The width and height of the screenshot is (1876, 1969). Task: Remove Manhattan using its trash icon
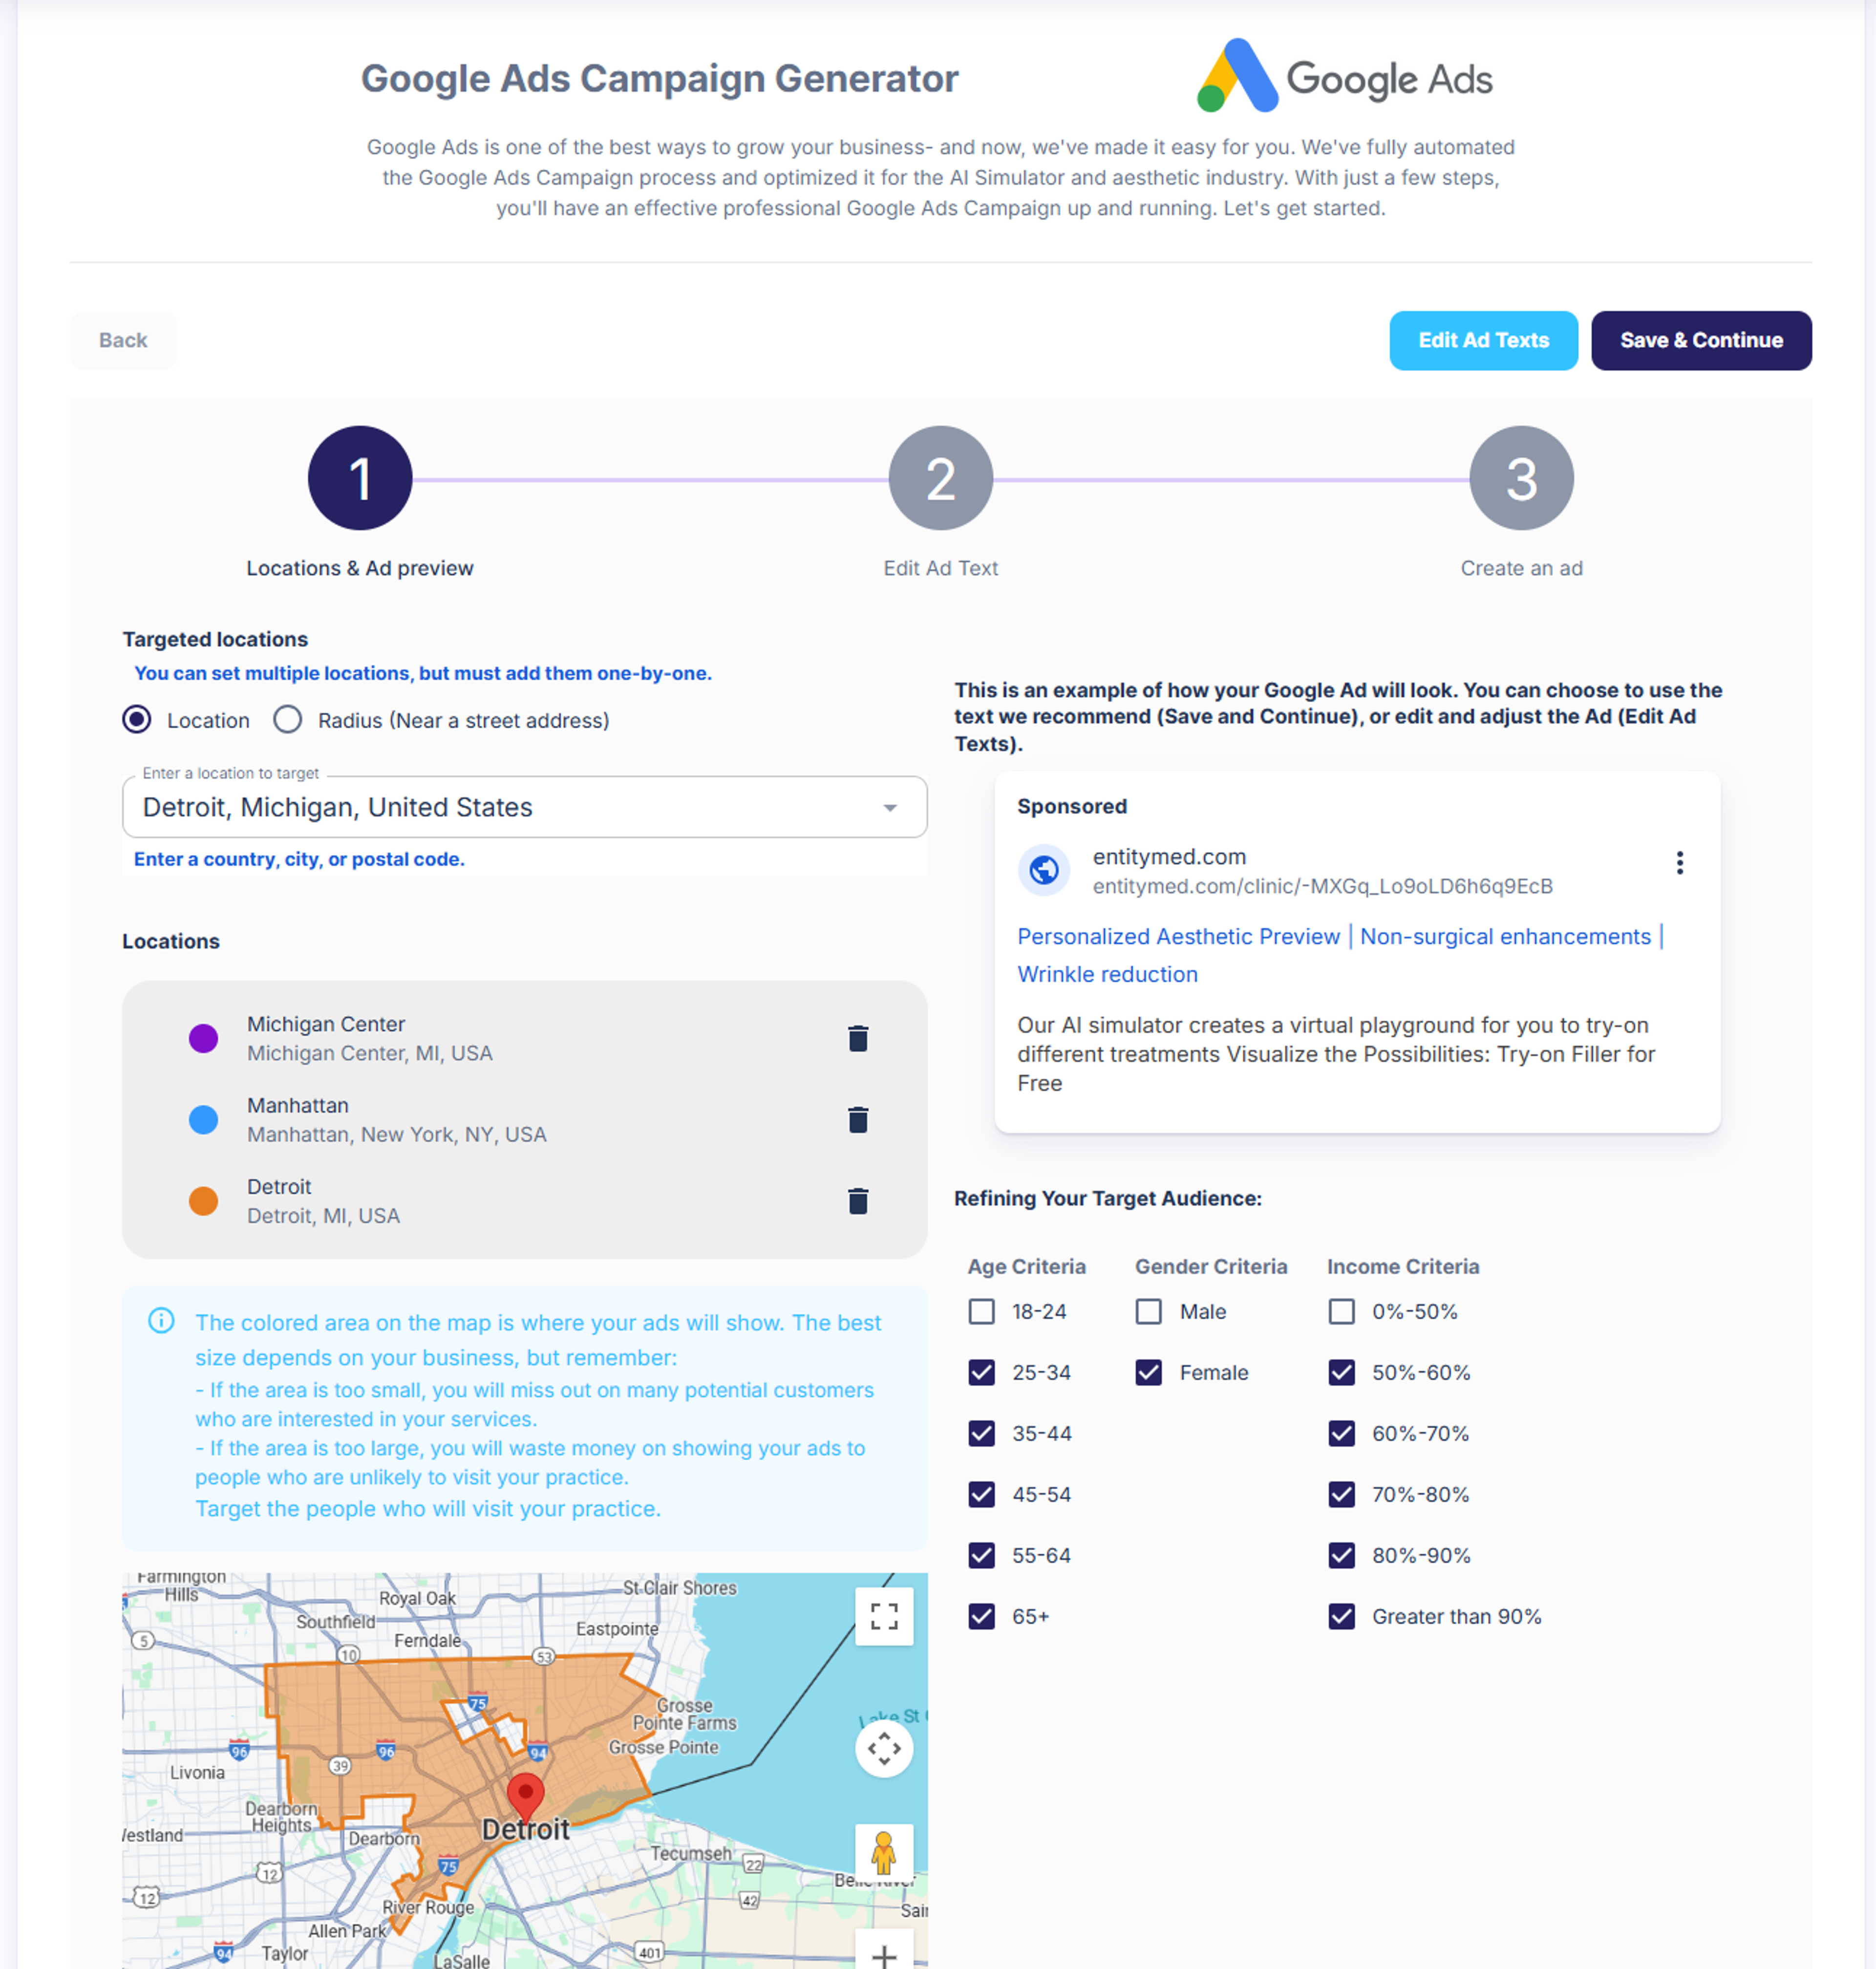tap(857, 1119)
